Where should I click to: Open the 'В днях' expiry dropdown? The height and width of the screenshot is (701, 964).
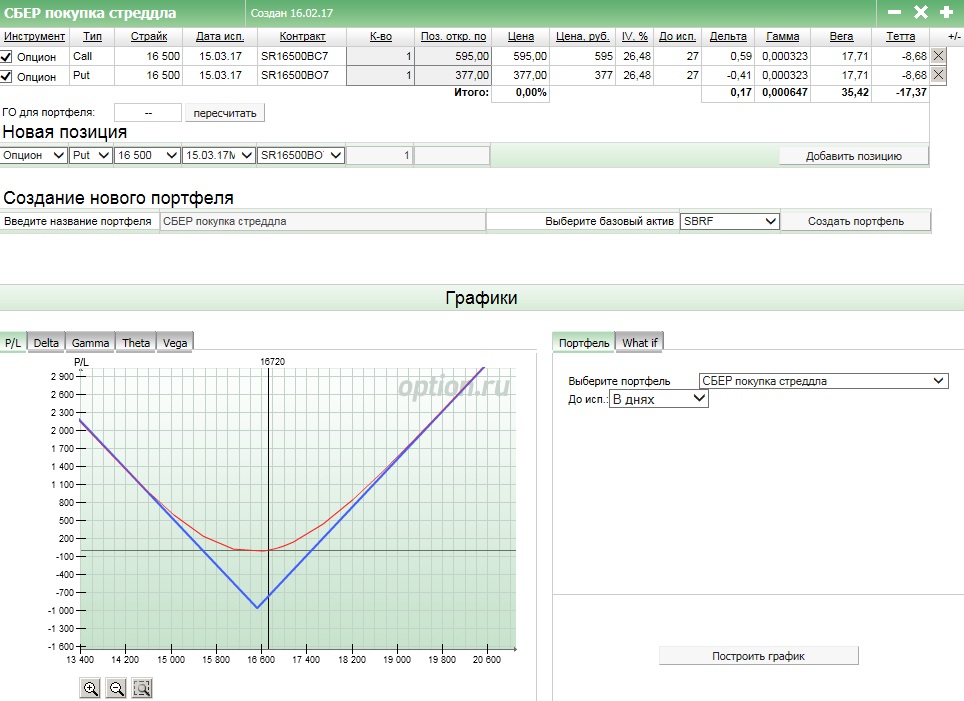pos(658,398)
